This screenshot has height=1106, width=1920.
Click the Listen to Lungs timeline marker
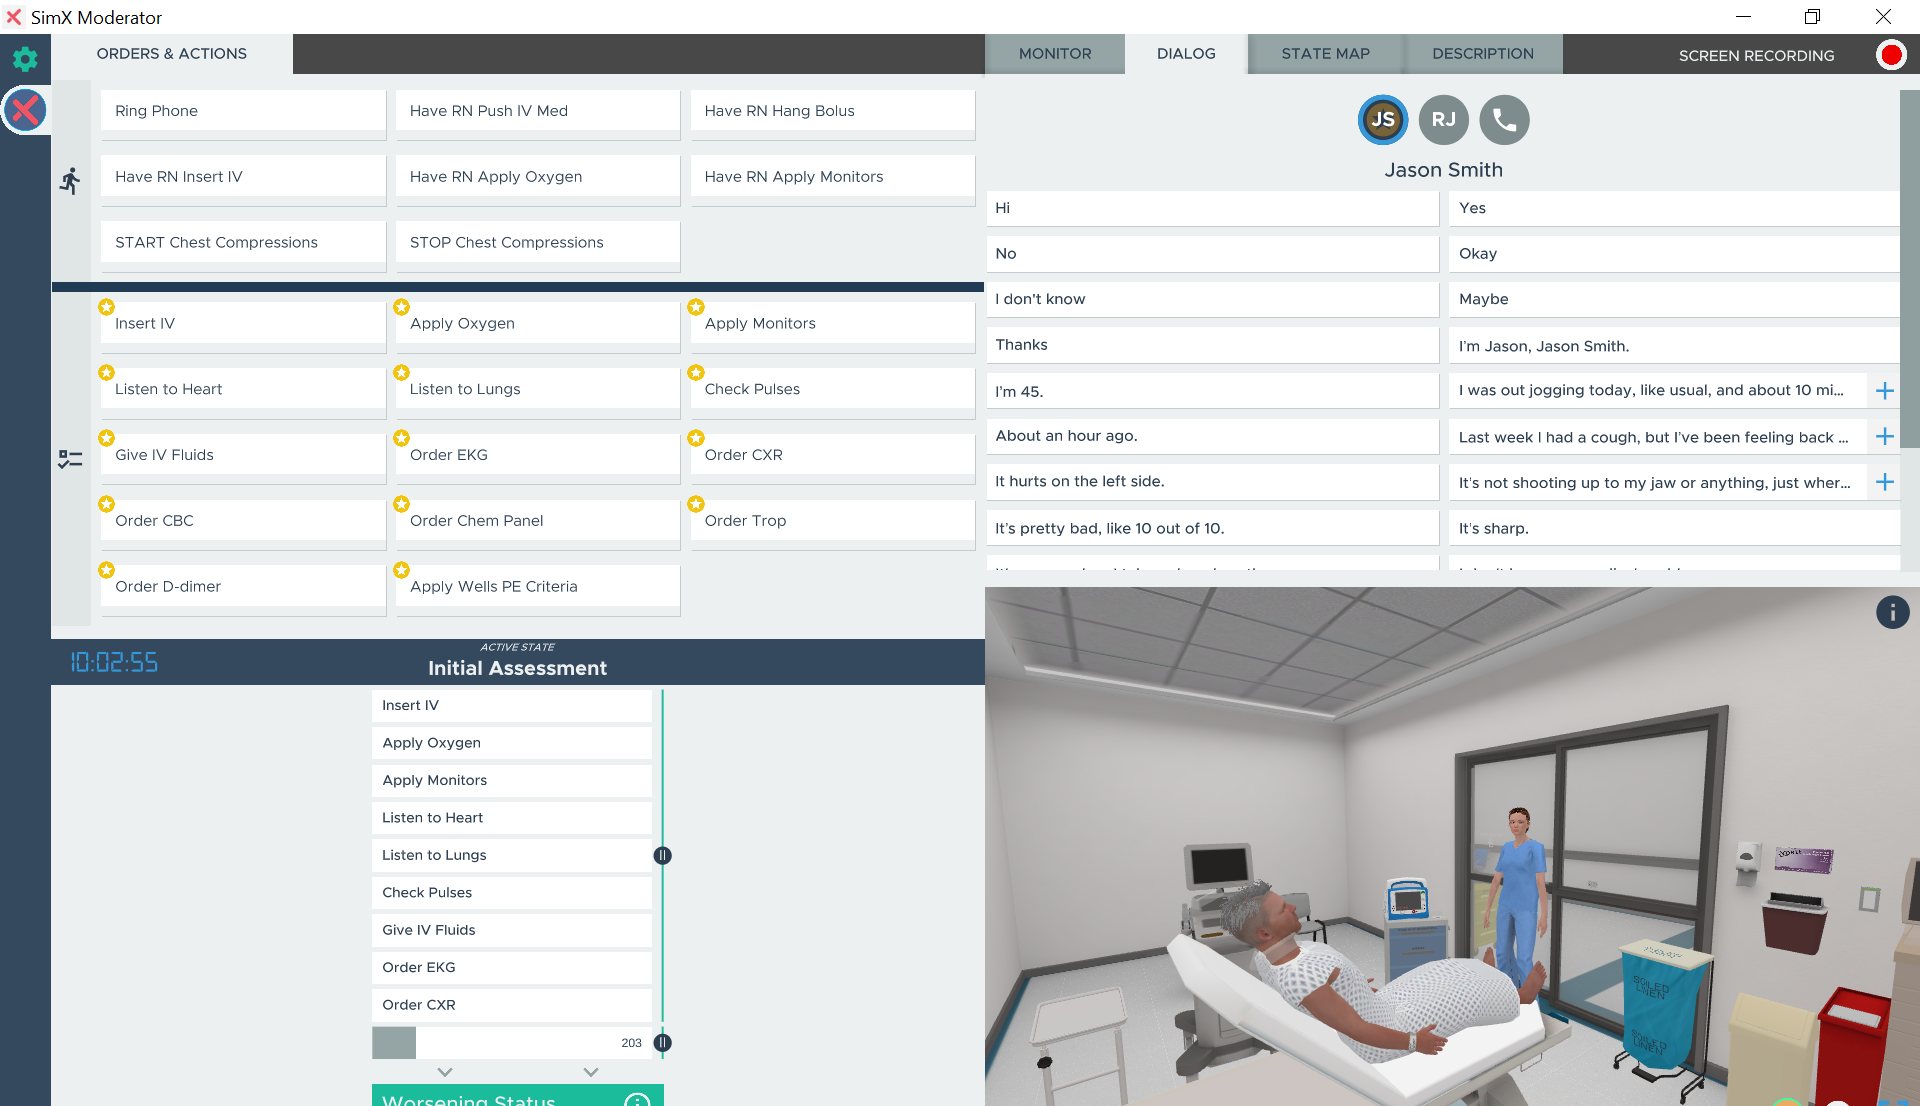pos(662,855)
